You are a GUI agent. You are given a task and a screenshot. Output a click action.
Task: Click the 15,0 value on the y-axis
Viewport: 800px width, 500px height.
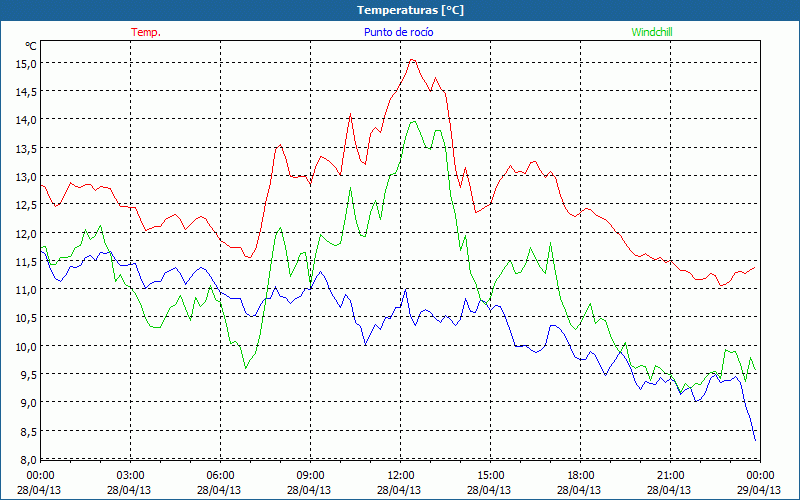(27, 64)
